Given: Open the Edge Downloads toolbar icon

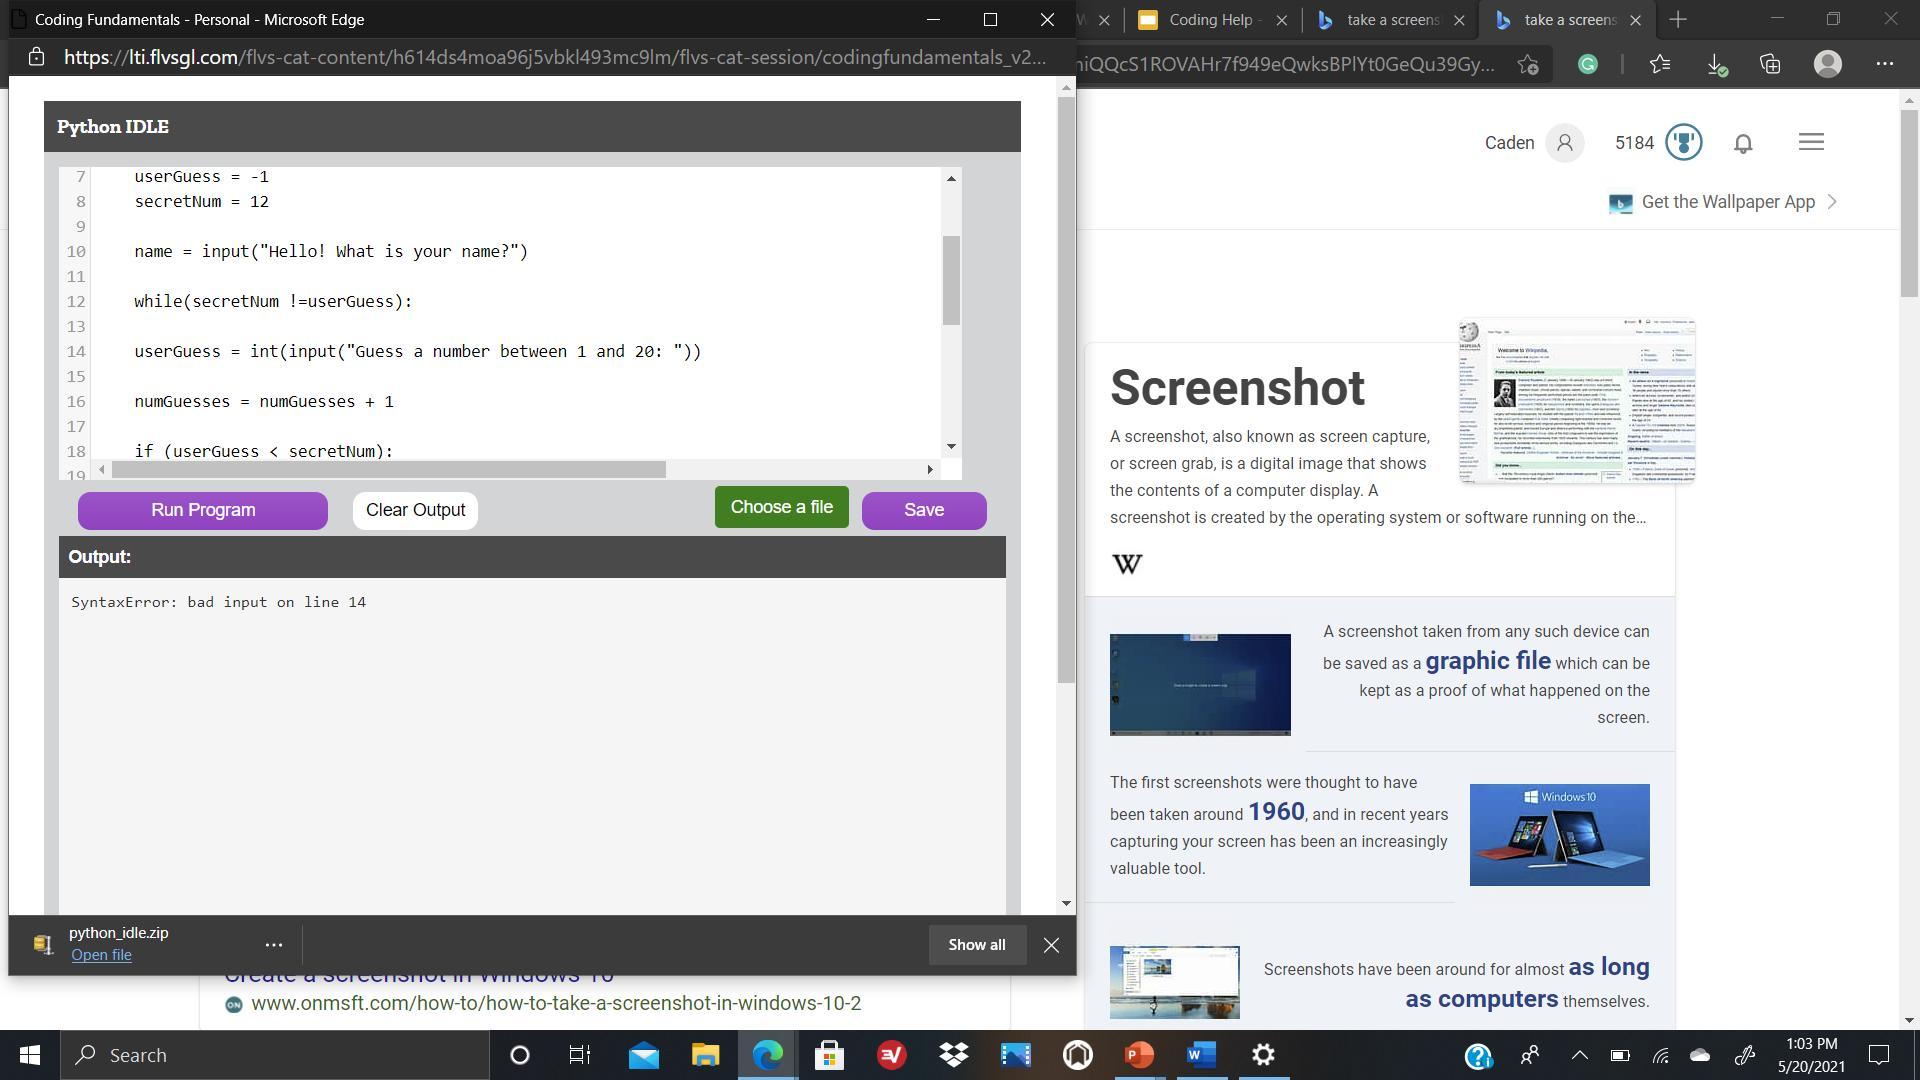Looking at the screenshot, I should [x=1716, y=65].
